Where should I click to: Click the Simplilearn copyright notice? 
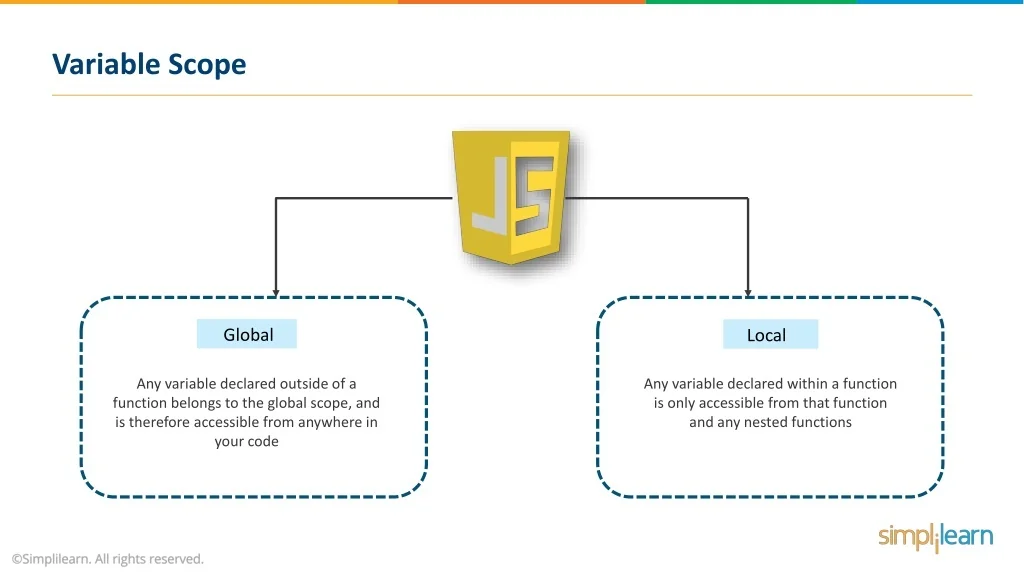point(107,559)
